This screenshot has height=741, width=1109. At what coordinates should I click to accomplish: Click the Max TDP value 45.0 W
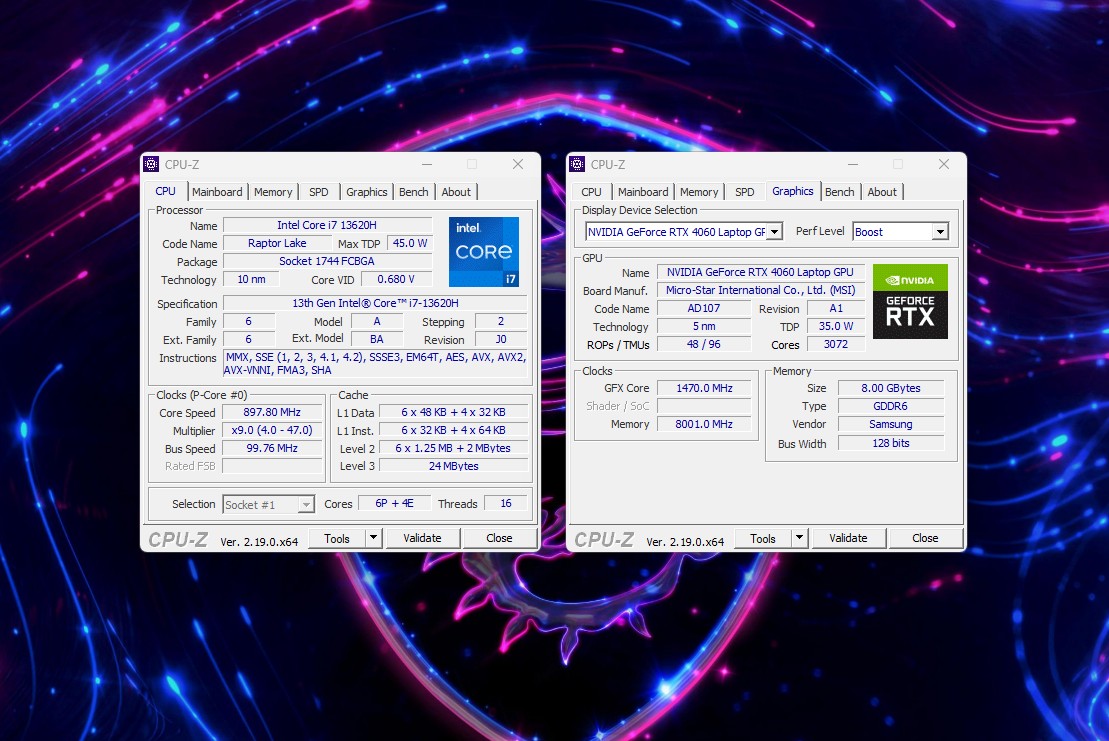(410, 243)
